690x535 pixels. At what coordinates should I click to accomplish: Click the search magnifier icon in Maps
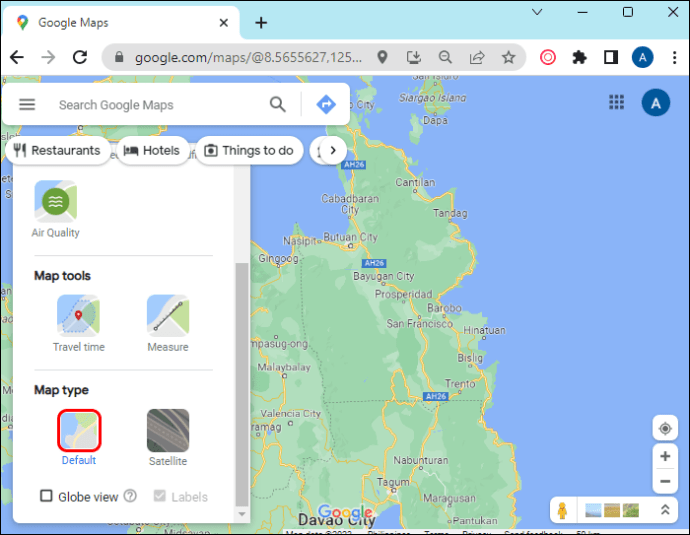tap(278, 104)
